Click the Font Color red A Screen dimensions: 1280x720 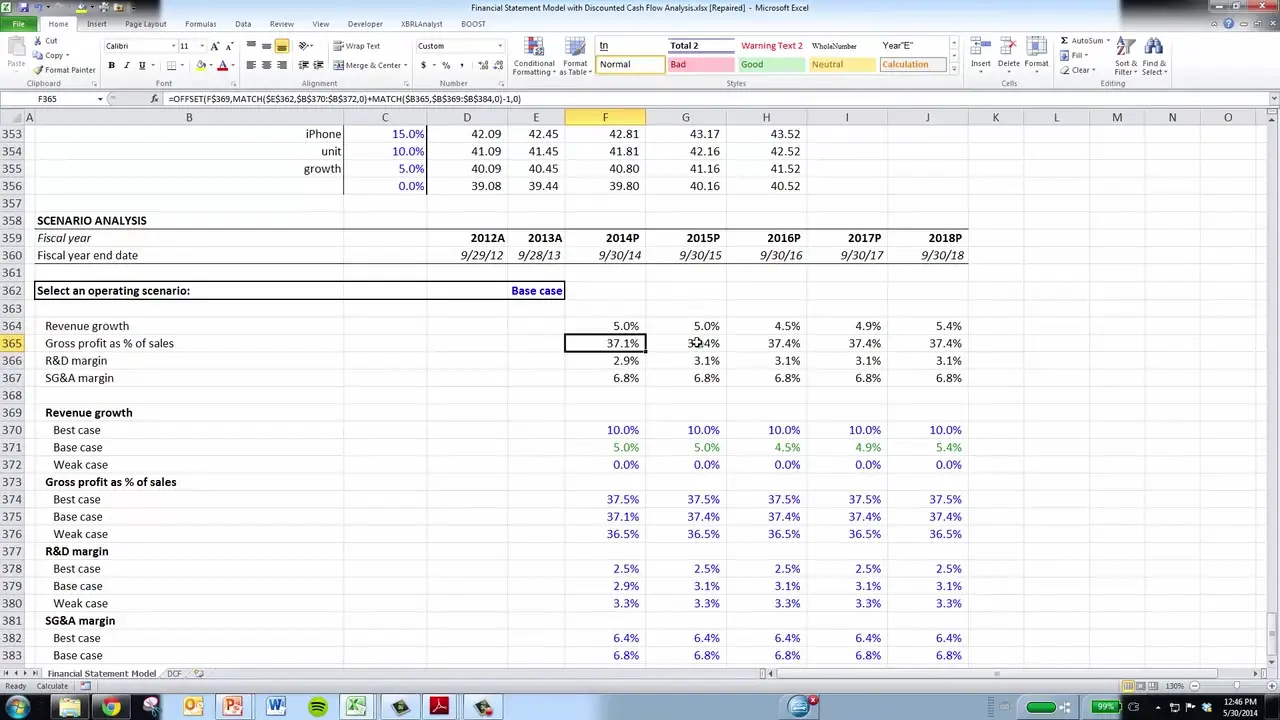(222, 65)
